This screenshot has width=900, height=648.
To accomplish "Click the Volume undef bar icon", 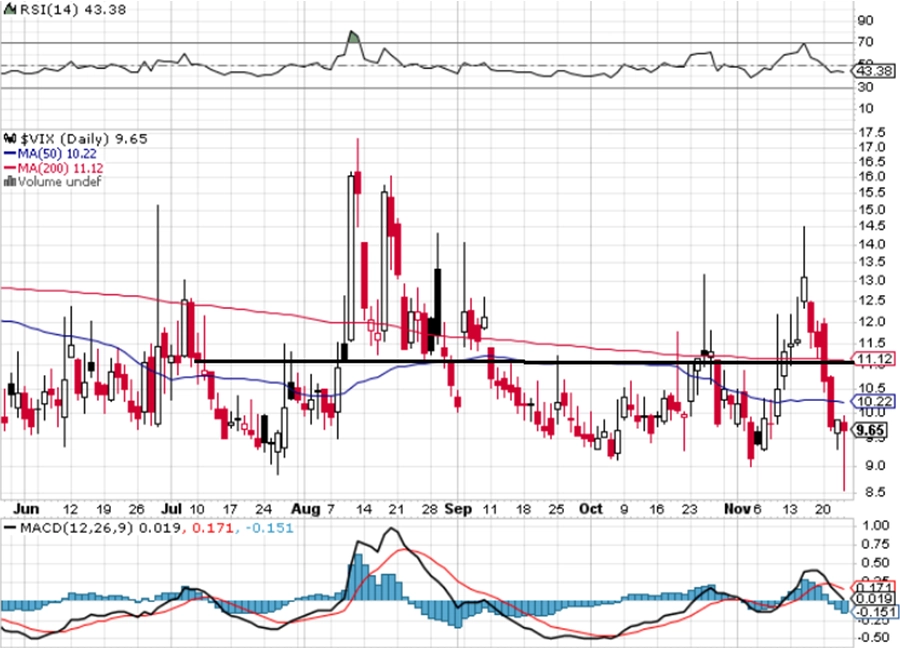I will 10,181.
